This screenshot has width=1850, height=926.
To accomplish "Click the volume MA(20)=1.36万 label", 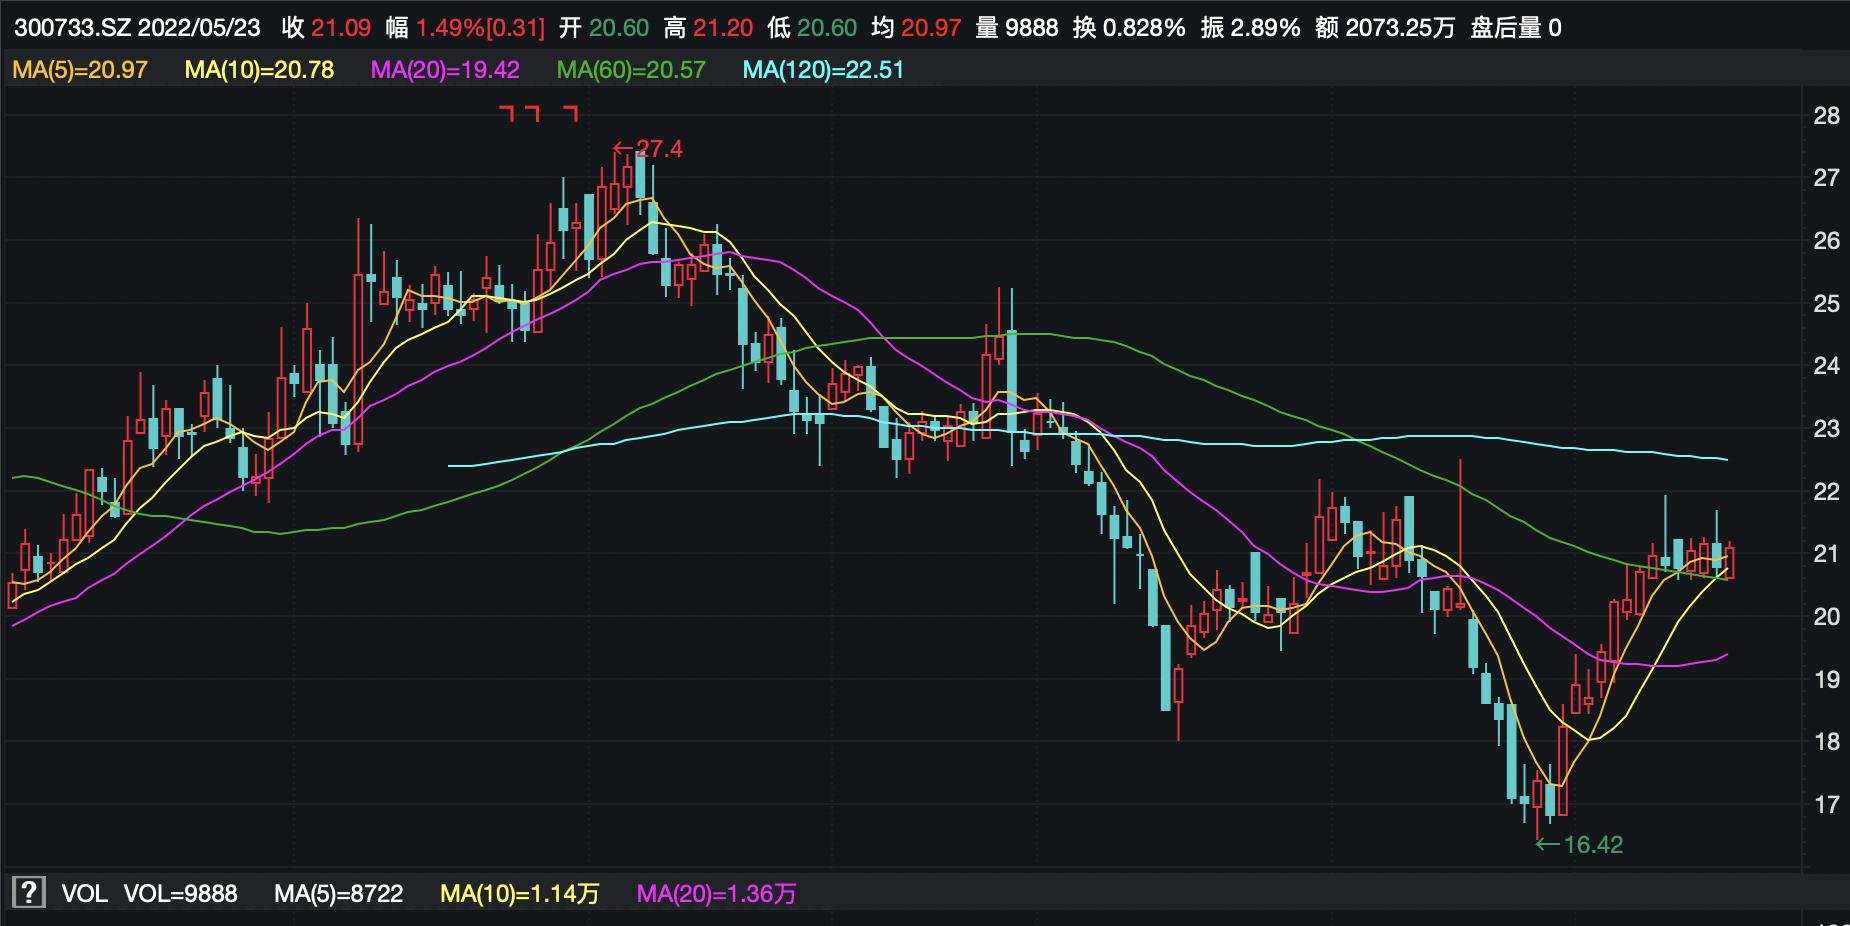I will (x=717, y=893).
